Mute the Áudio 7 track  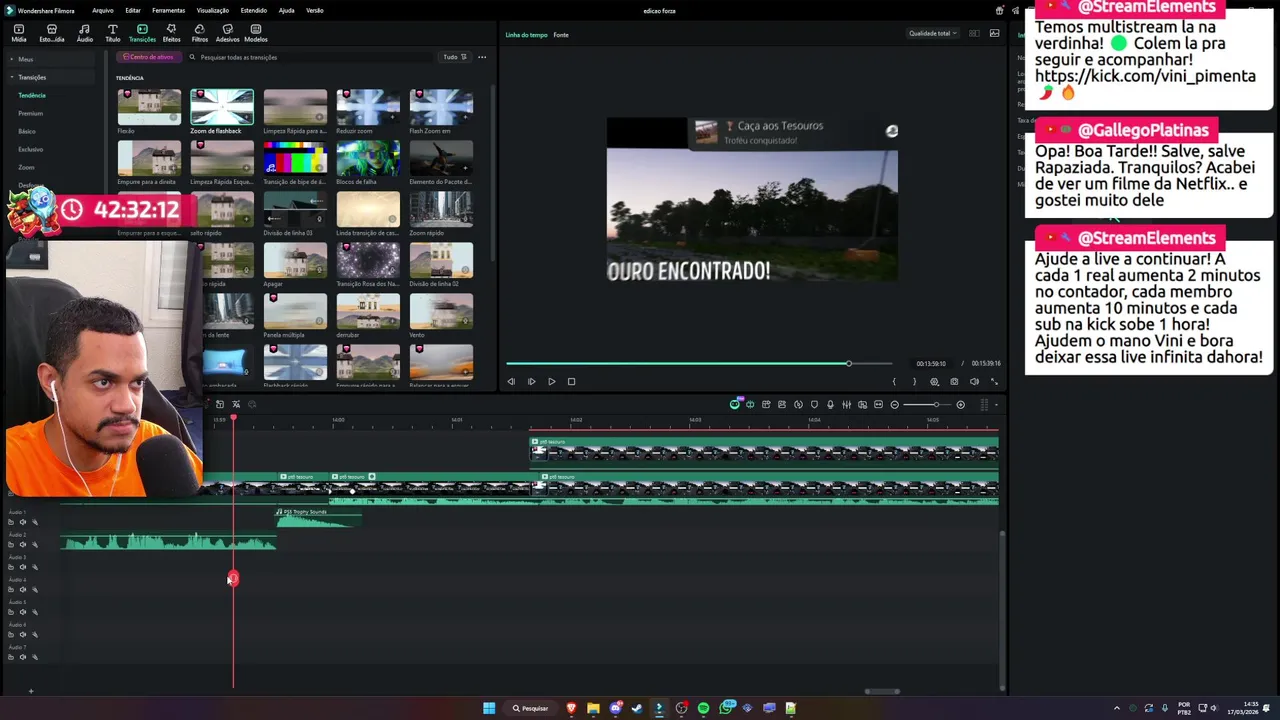point(23,657)
